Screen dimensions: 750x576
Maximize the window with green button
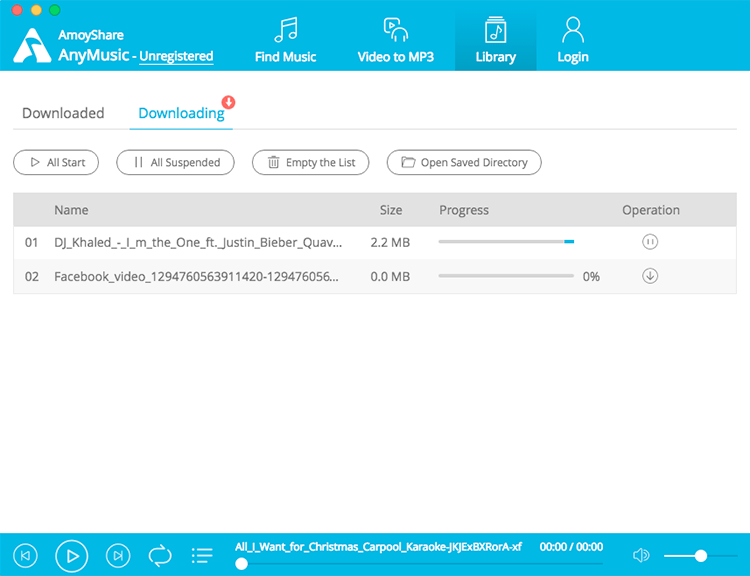pyautogui.click(x=55, y=10)
